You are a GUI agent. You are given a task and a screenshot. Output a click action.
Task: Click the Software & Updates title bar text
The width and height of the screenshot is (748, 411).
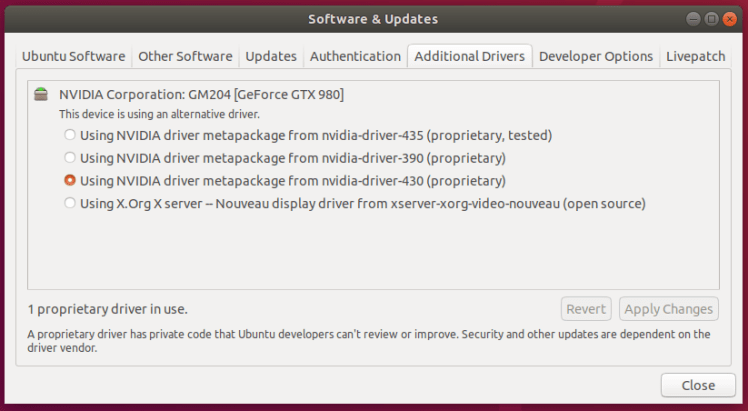373,19
